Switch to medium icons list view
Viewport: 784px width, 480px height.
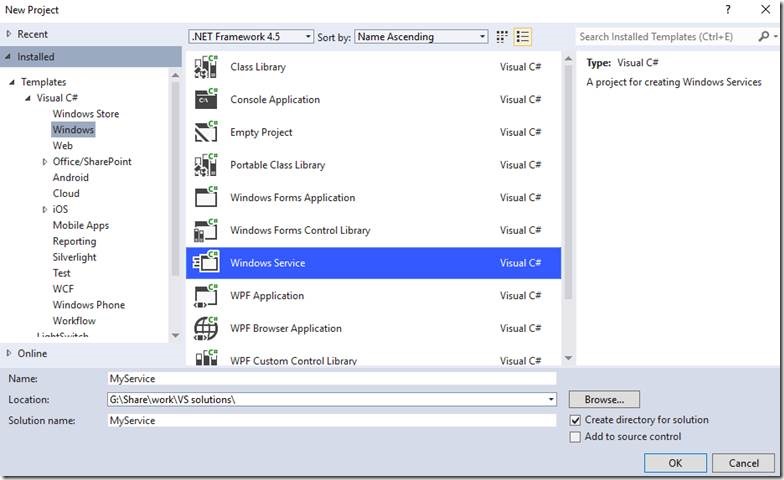[522, 36]
